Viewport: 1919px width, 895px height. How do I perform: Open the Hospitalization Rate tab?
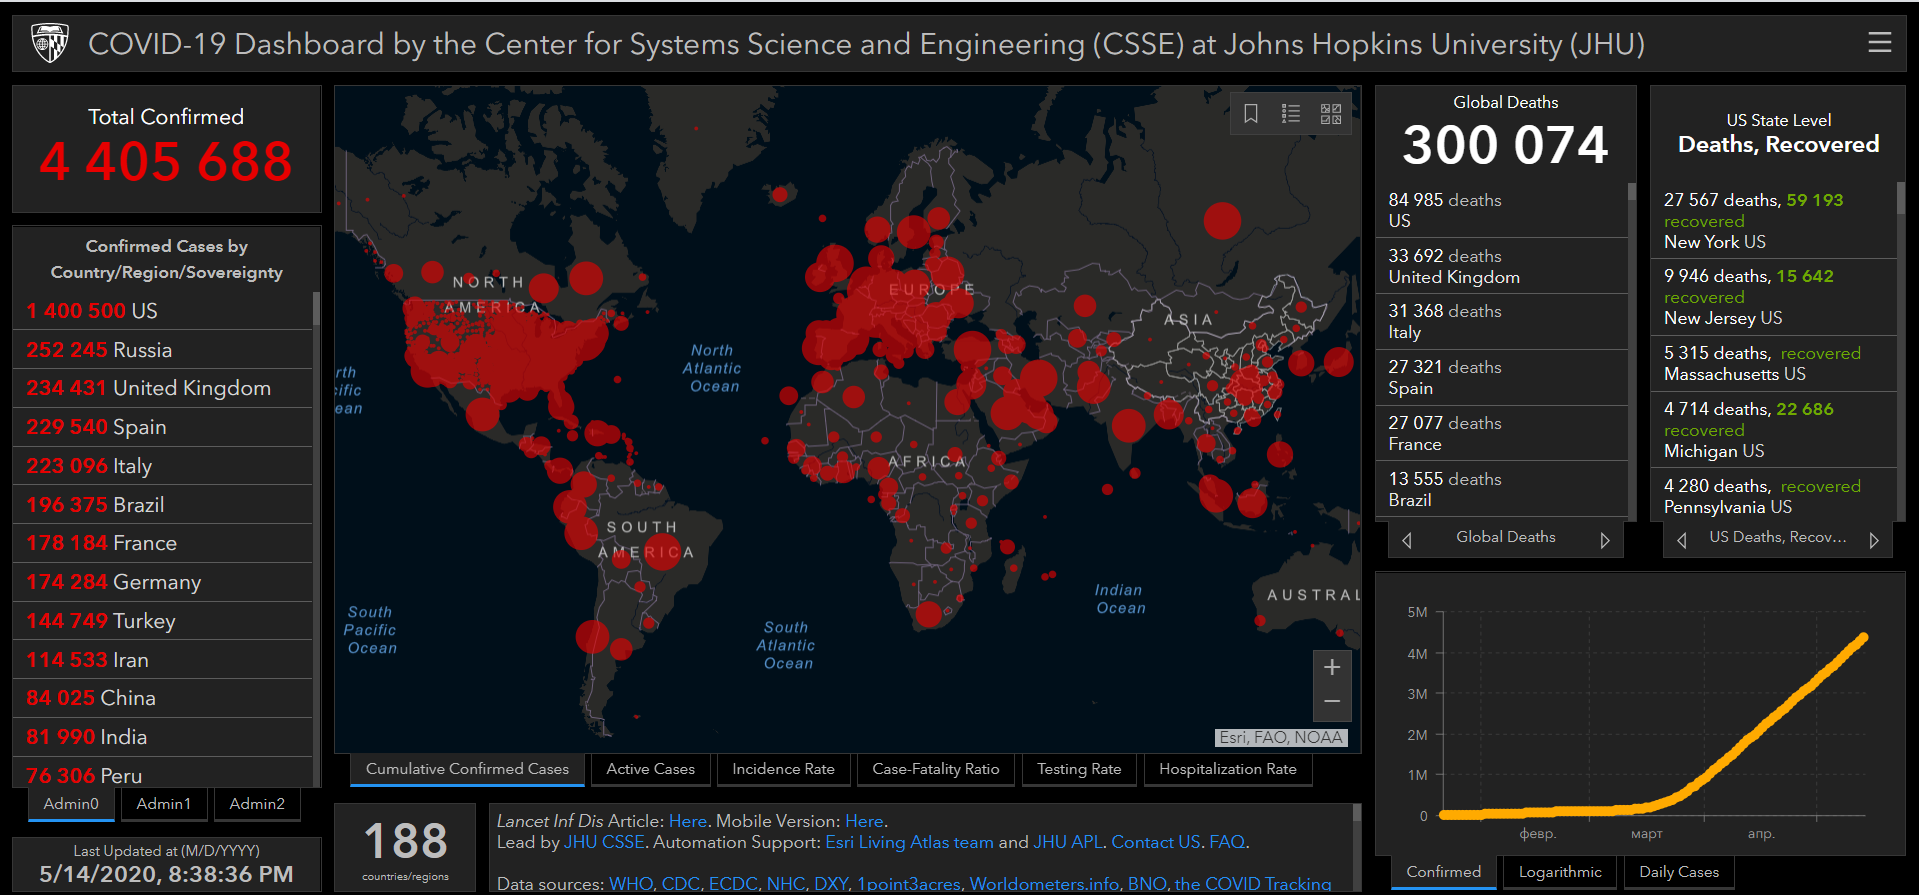pos(1228,769)
